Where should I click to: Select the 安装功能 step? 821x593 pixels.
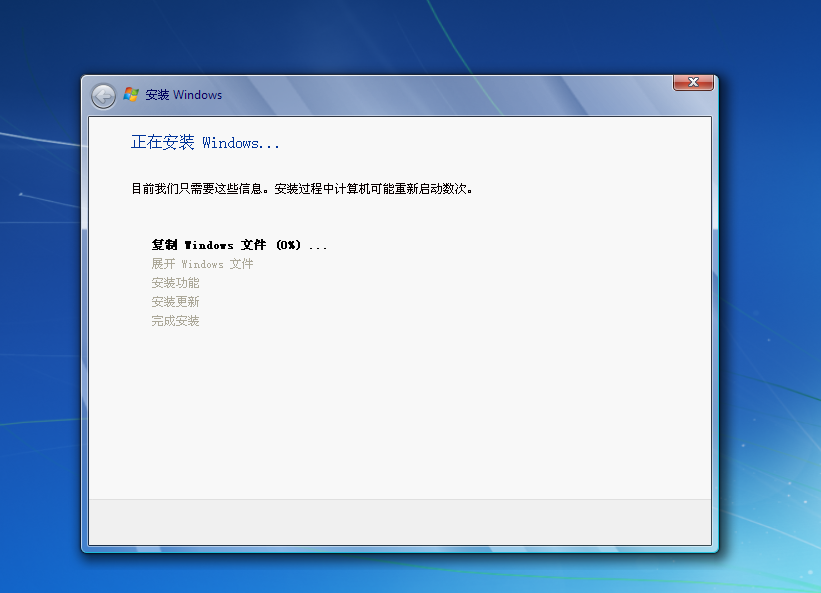[x=175, y=283]
